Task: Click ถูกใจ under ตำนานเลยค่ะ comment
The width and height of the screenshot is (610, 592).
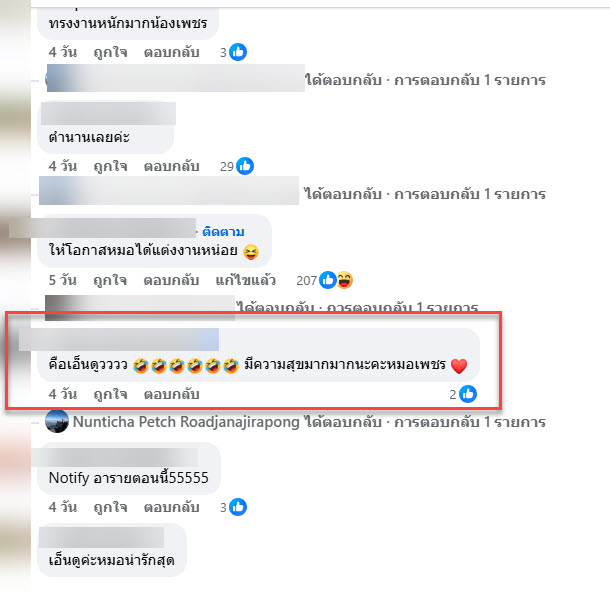Action: coord(110,166)
